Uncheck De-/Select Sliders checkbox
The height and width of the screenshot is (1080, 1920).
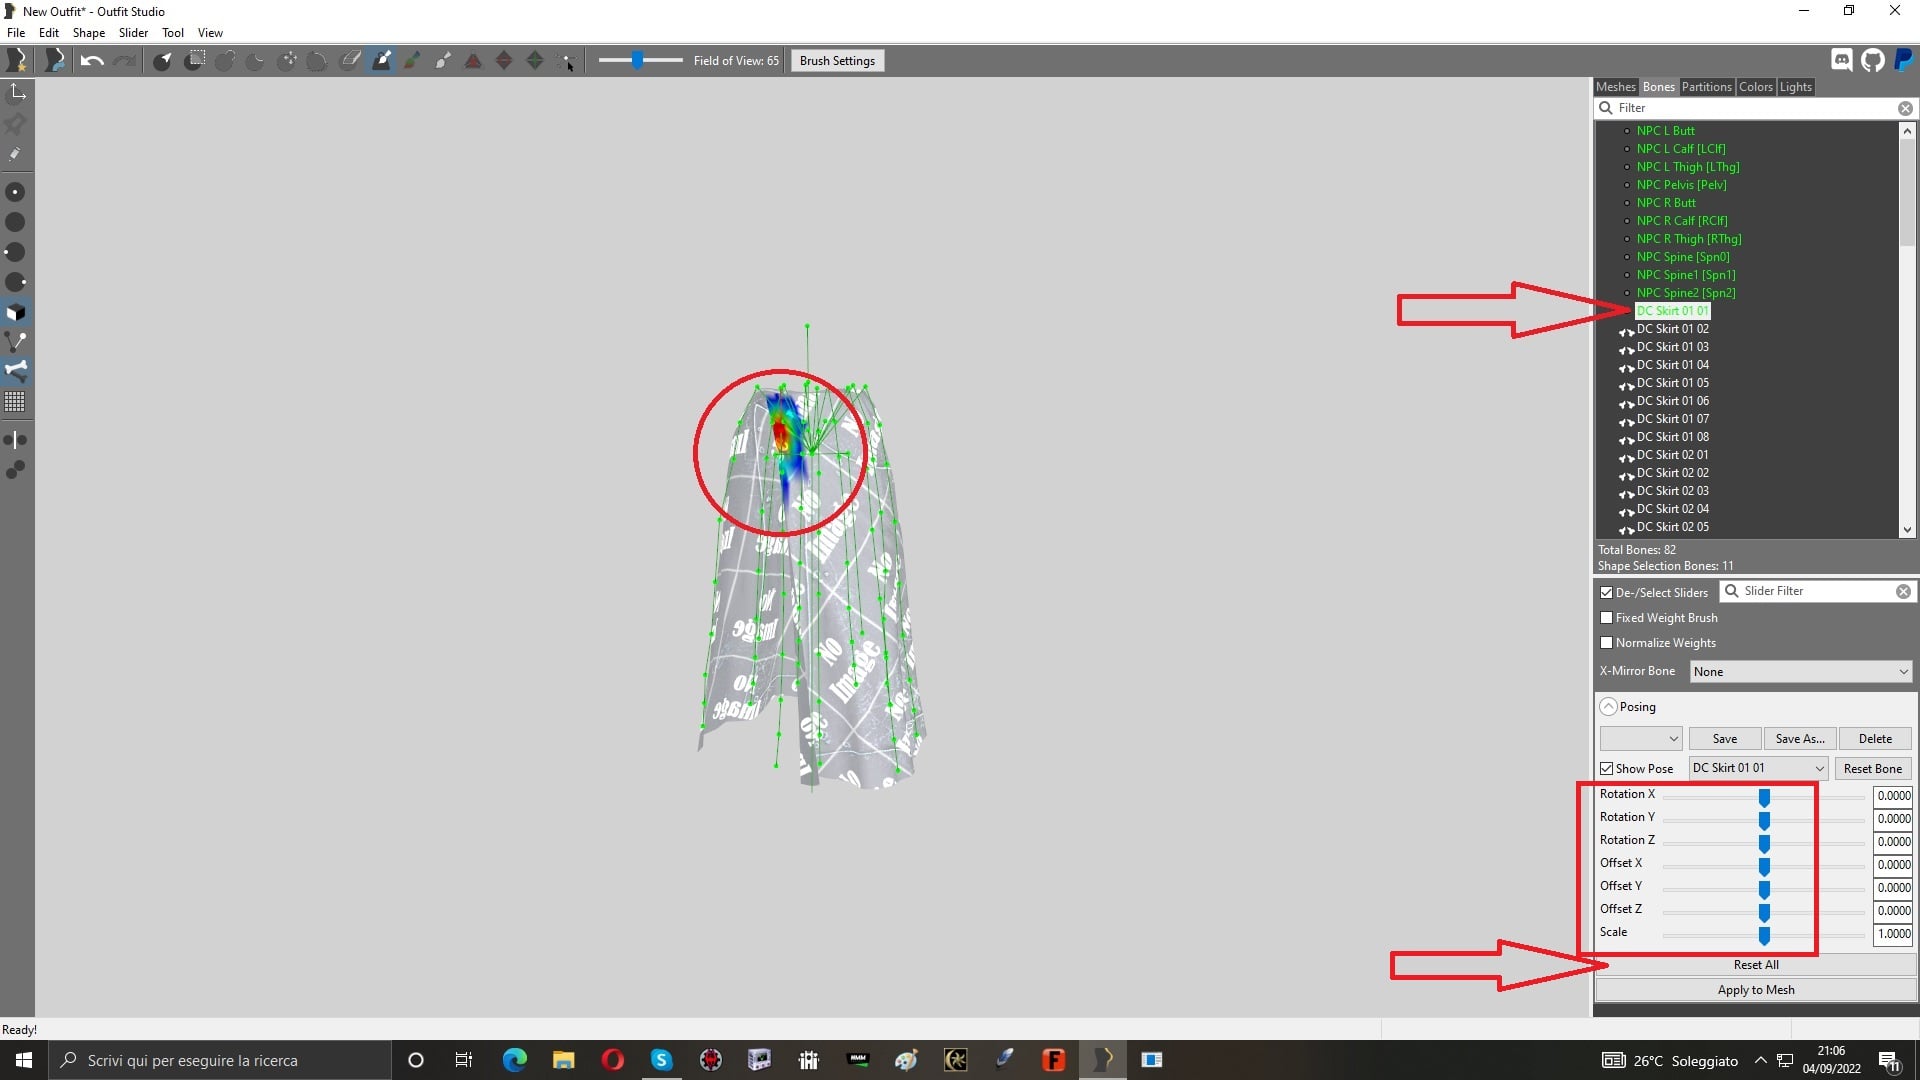click(x=1606, y=592)
